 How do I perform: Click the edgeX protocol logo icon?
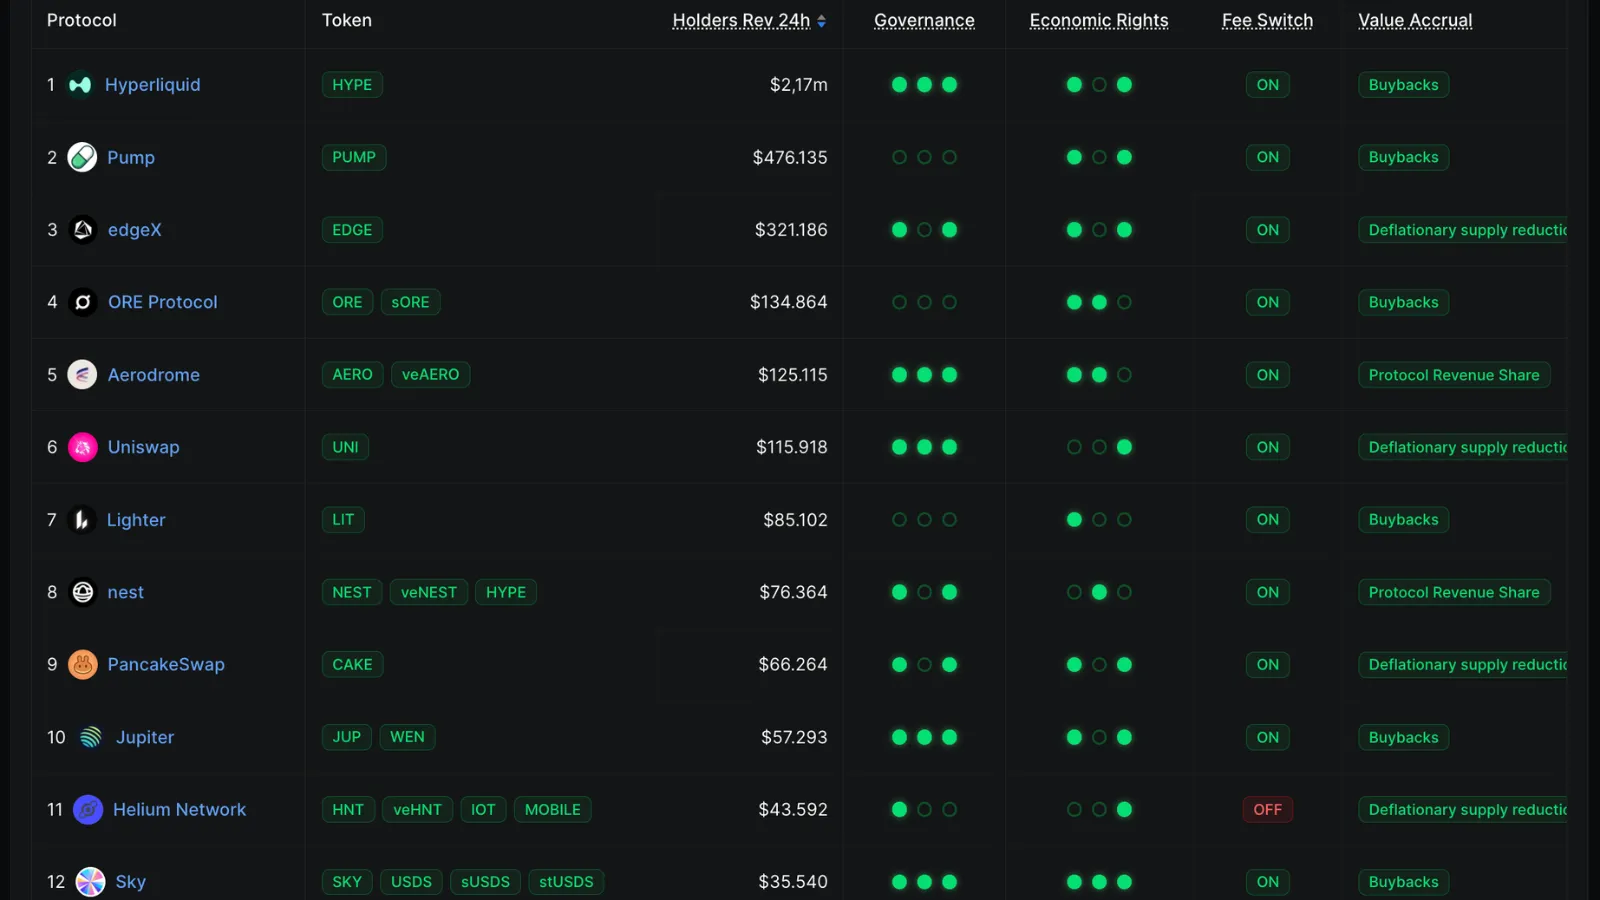(x=83, y=230)
